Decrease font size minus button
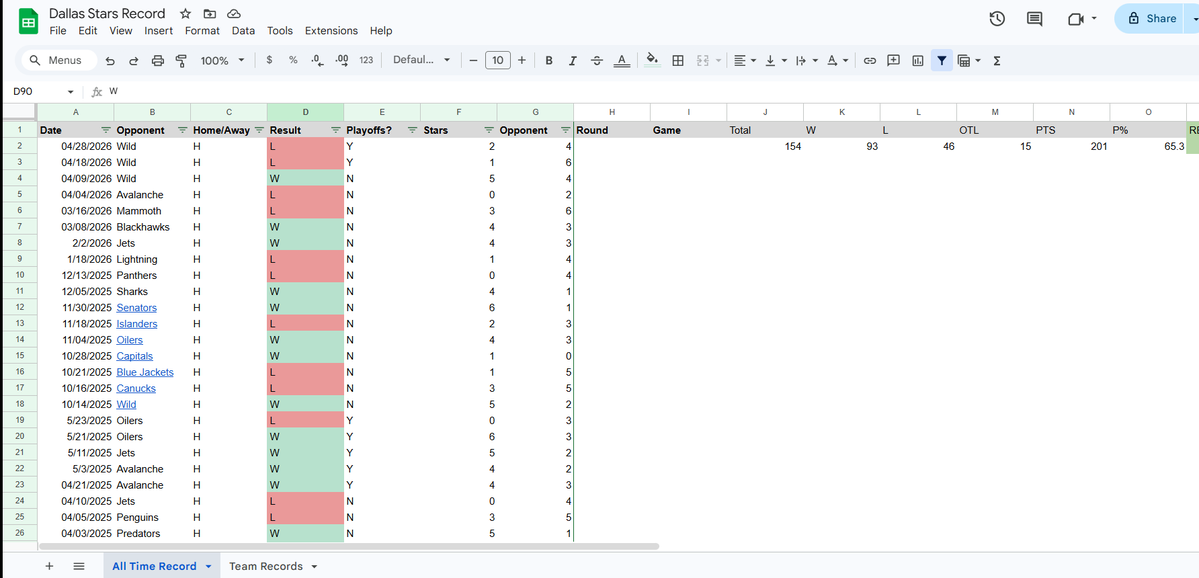1199x578 pixels. (473, 60)
